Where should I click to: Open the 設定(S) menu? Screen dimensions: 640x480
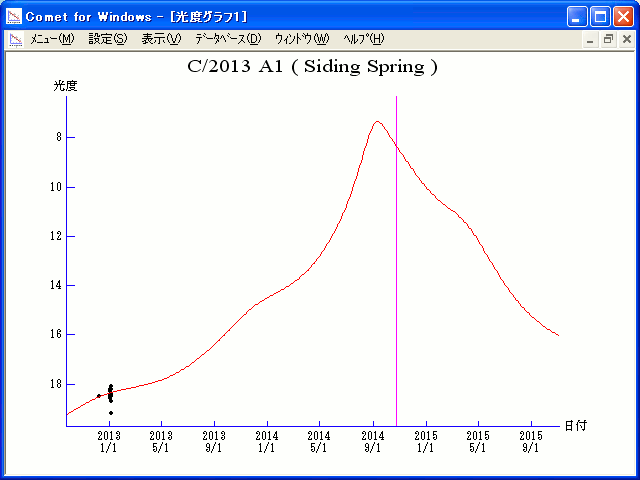[108, 39]
